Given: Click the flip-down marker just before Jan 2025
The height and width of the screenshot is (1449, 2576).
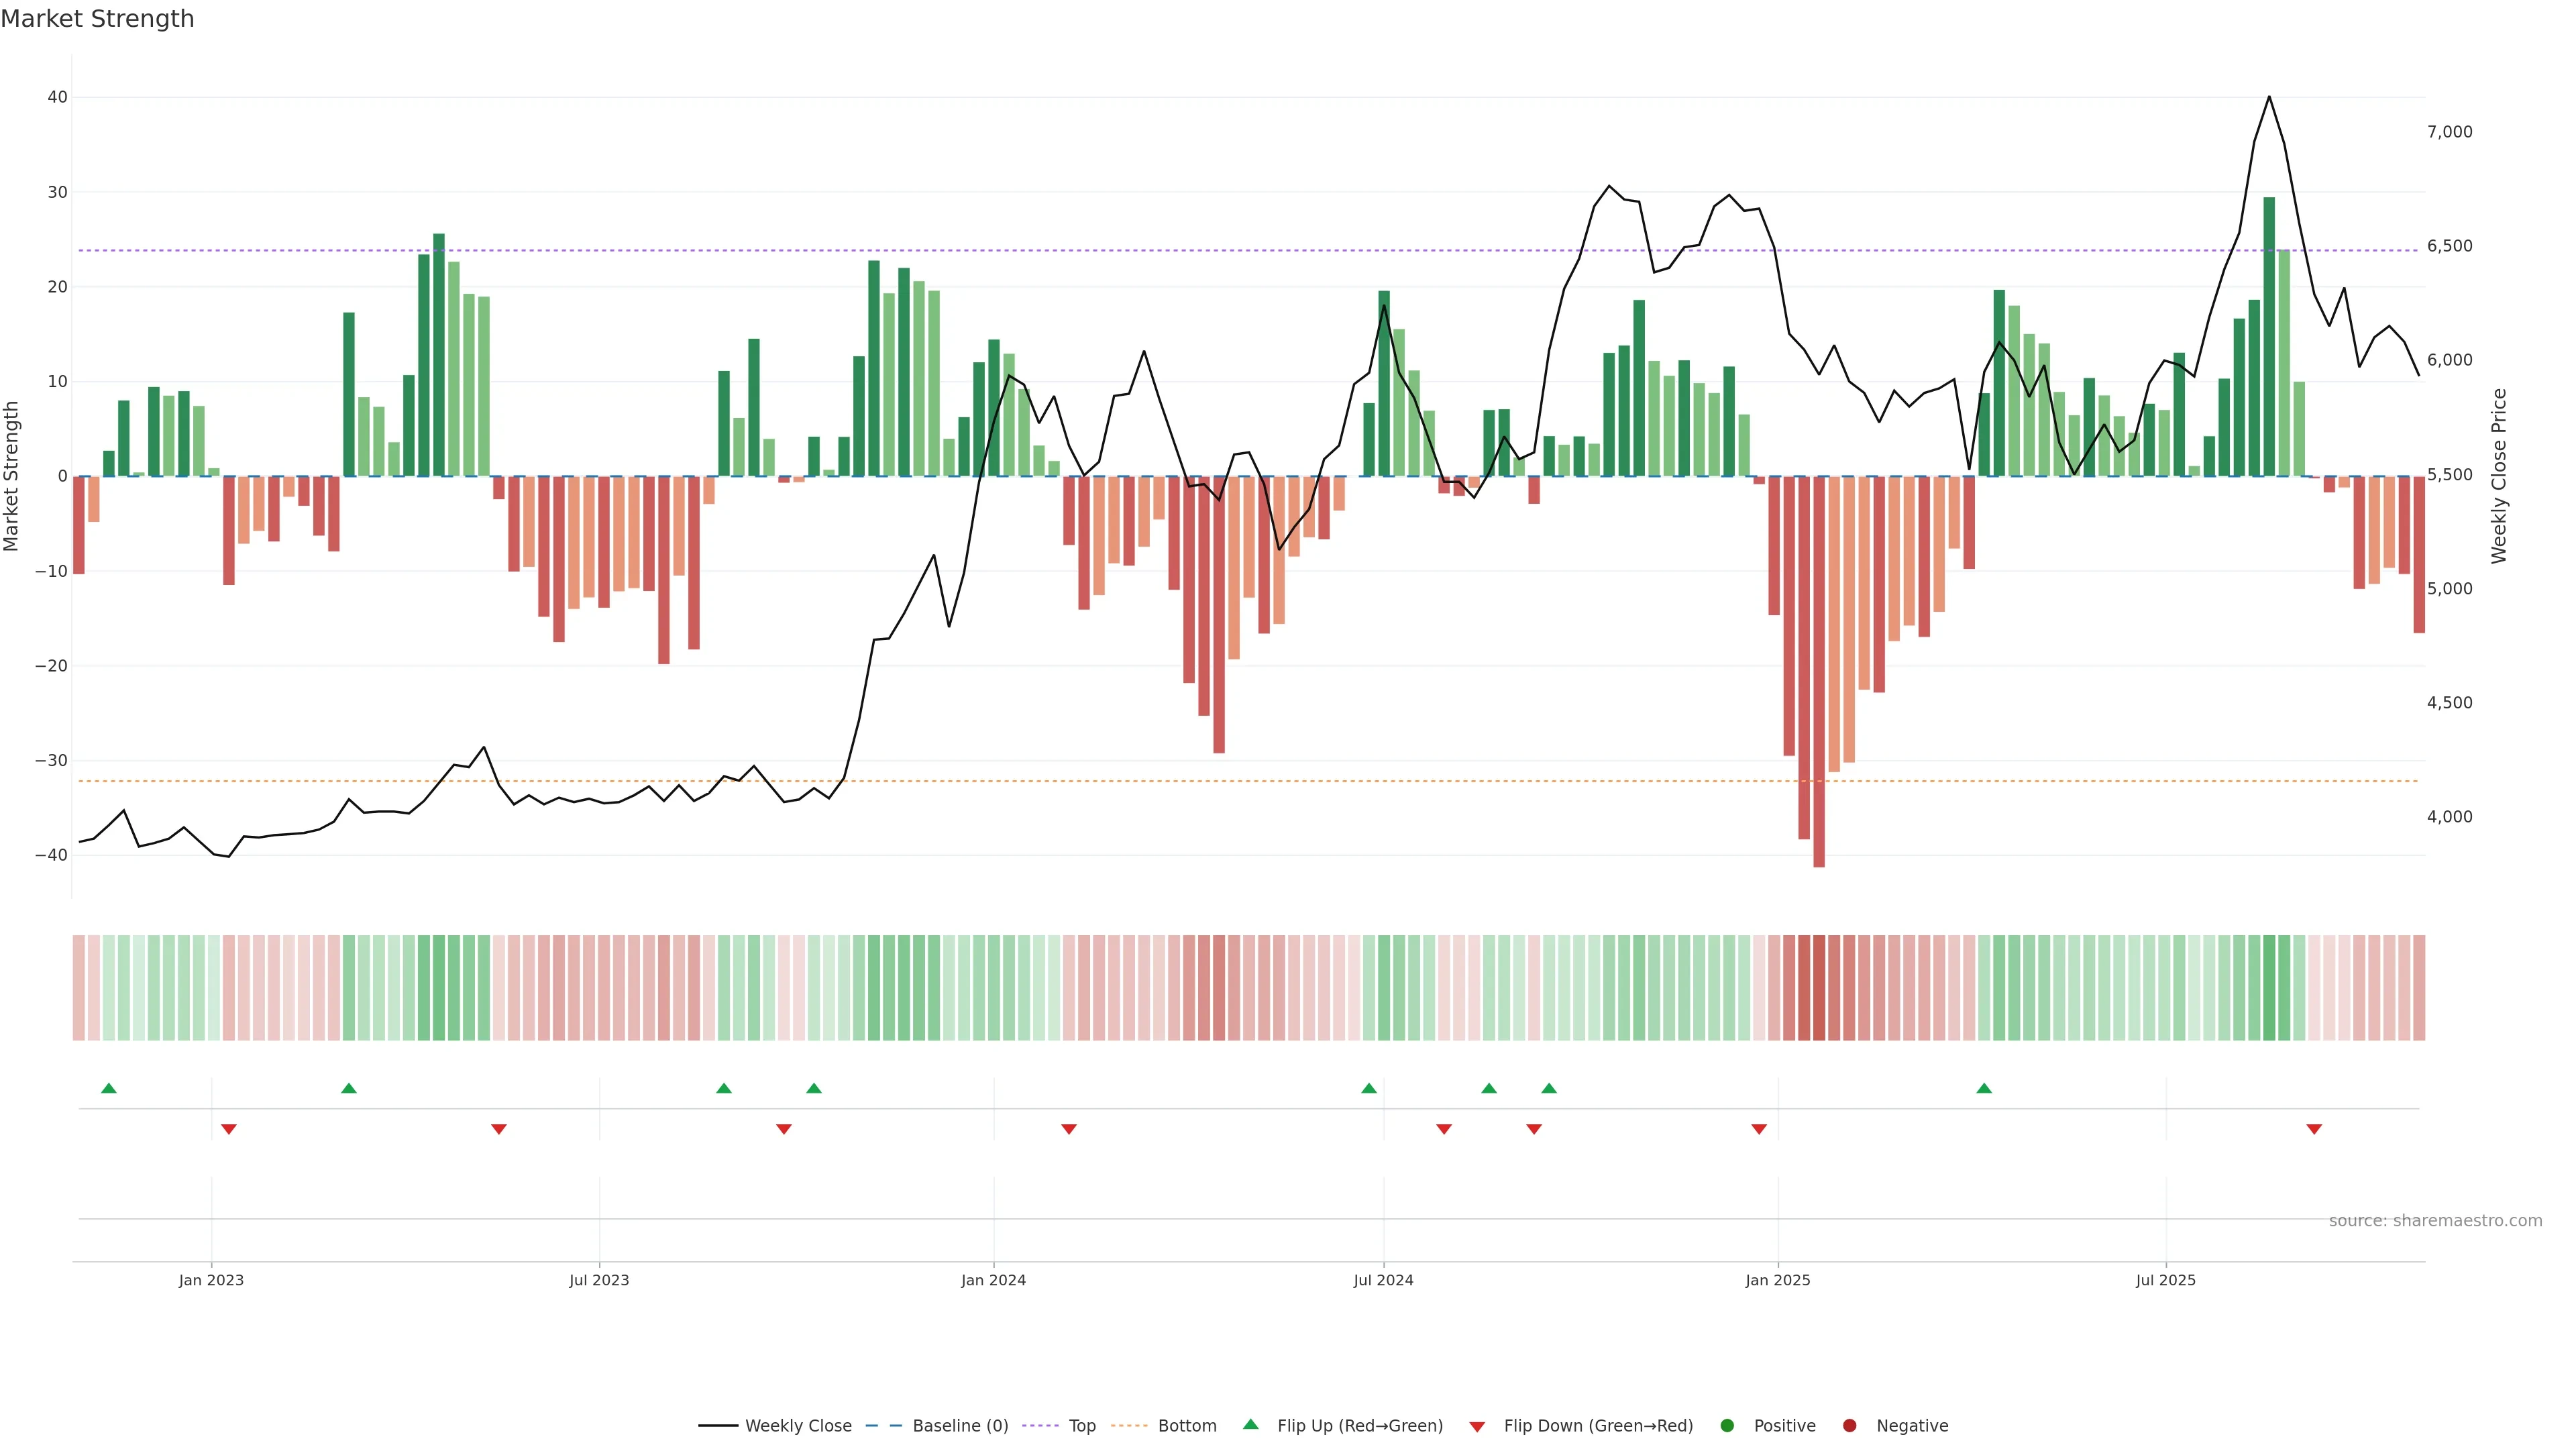Looking at the screenshot, I should (x=1759, y=1129).
